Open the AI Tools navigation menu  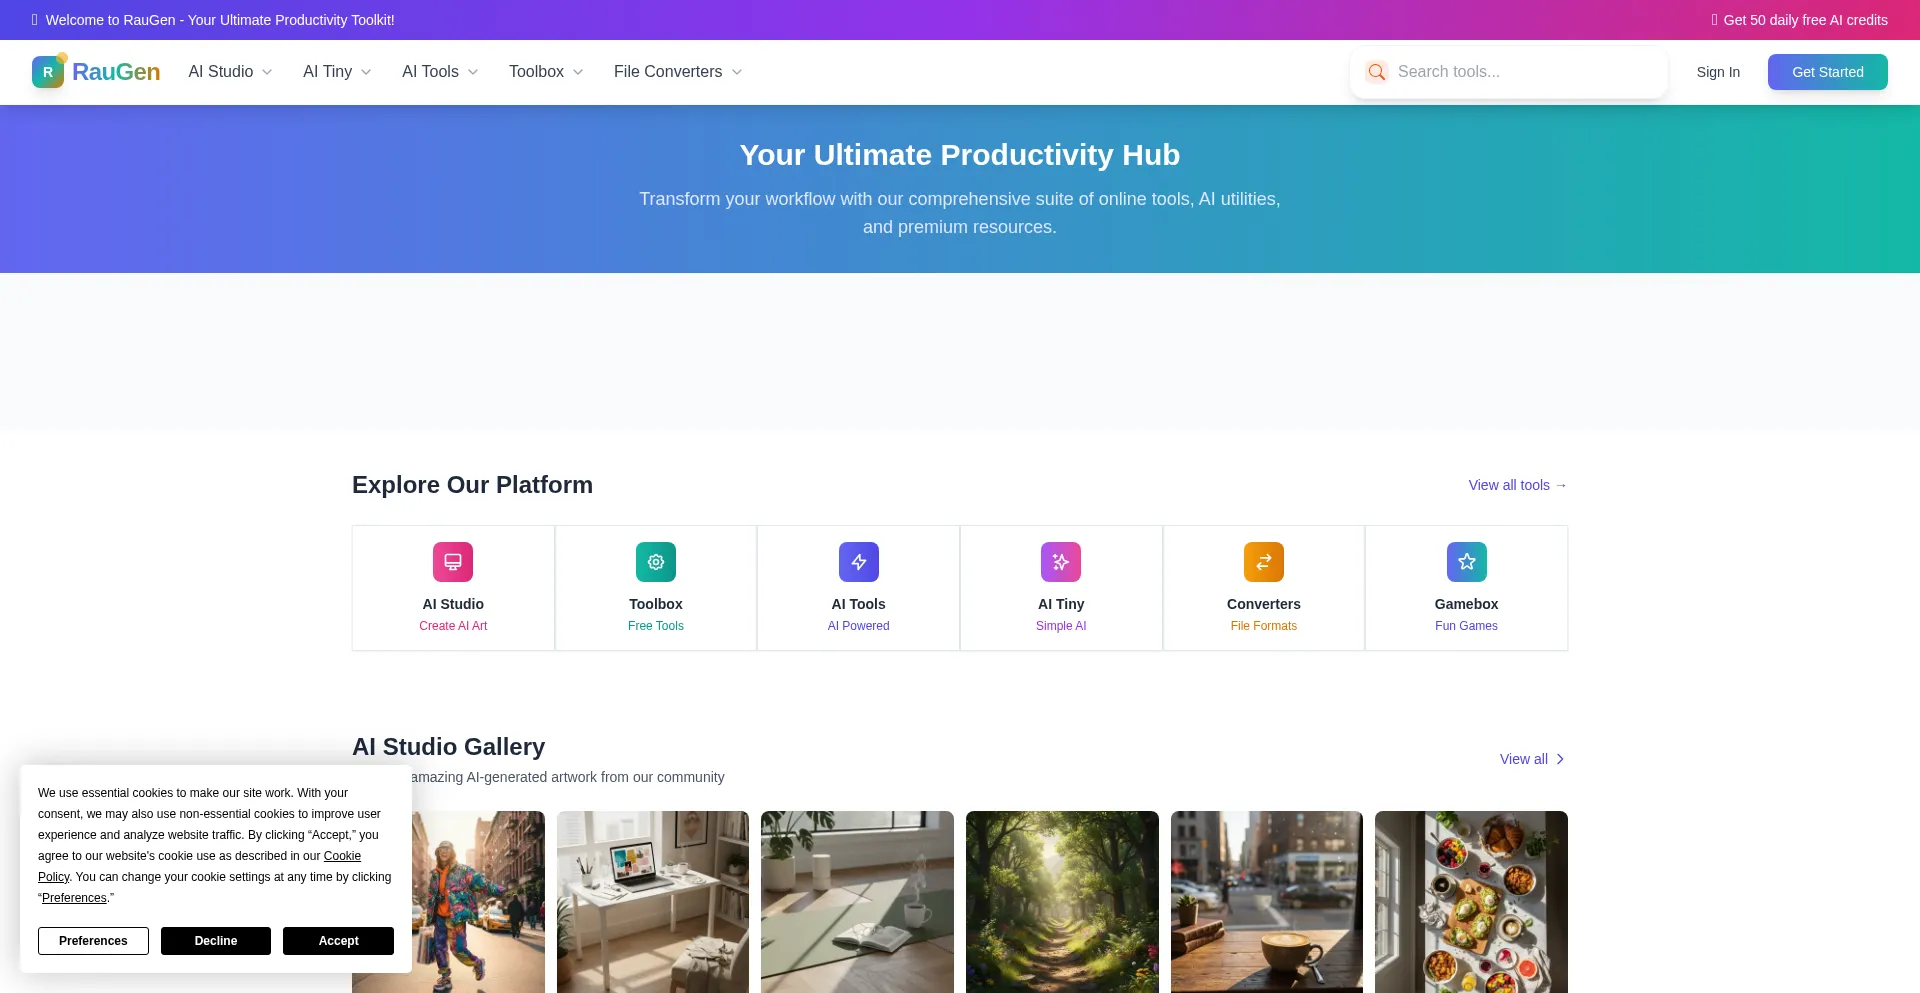coord(440,72)
